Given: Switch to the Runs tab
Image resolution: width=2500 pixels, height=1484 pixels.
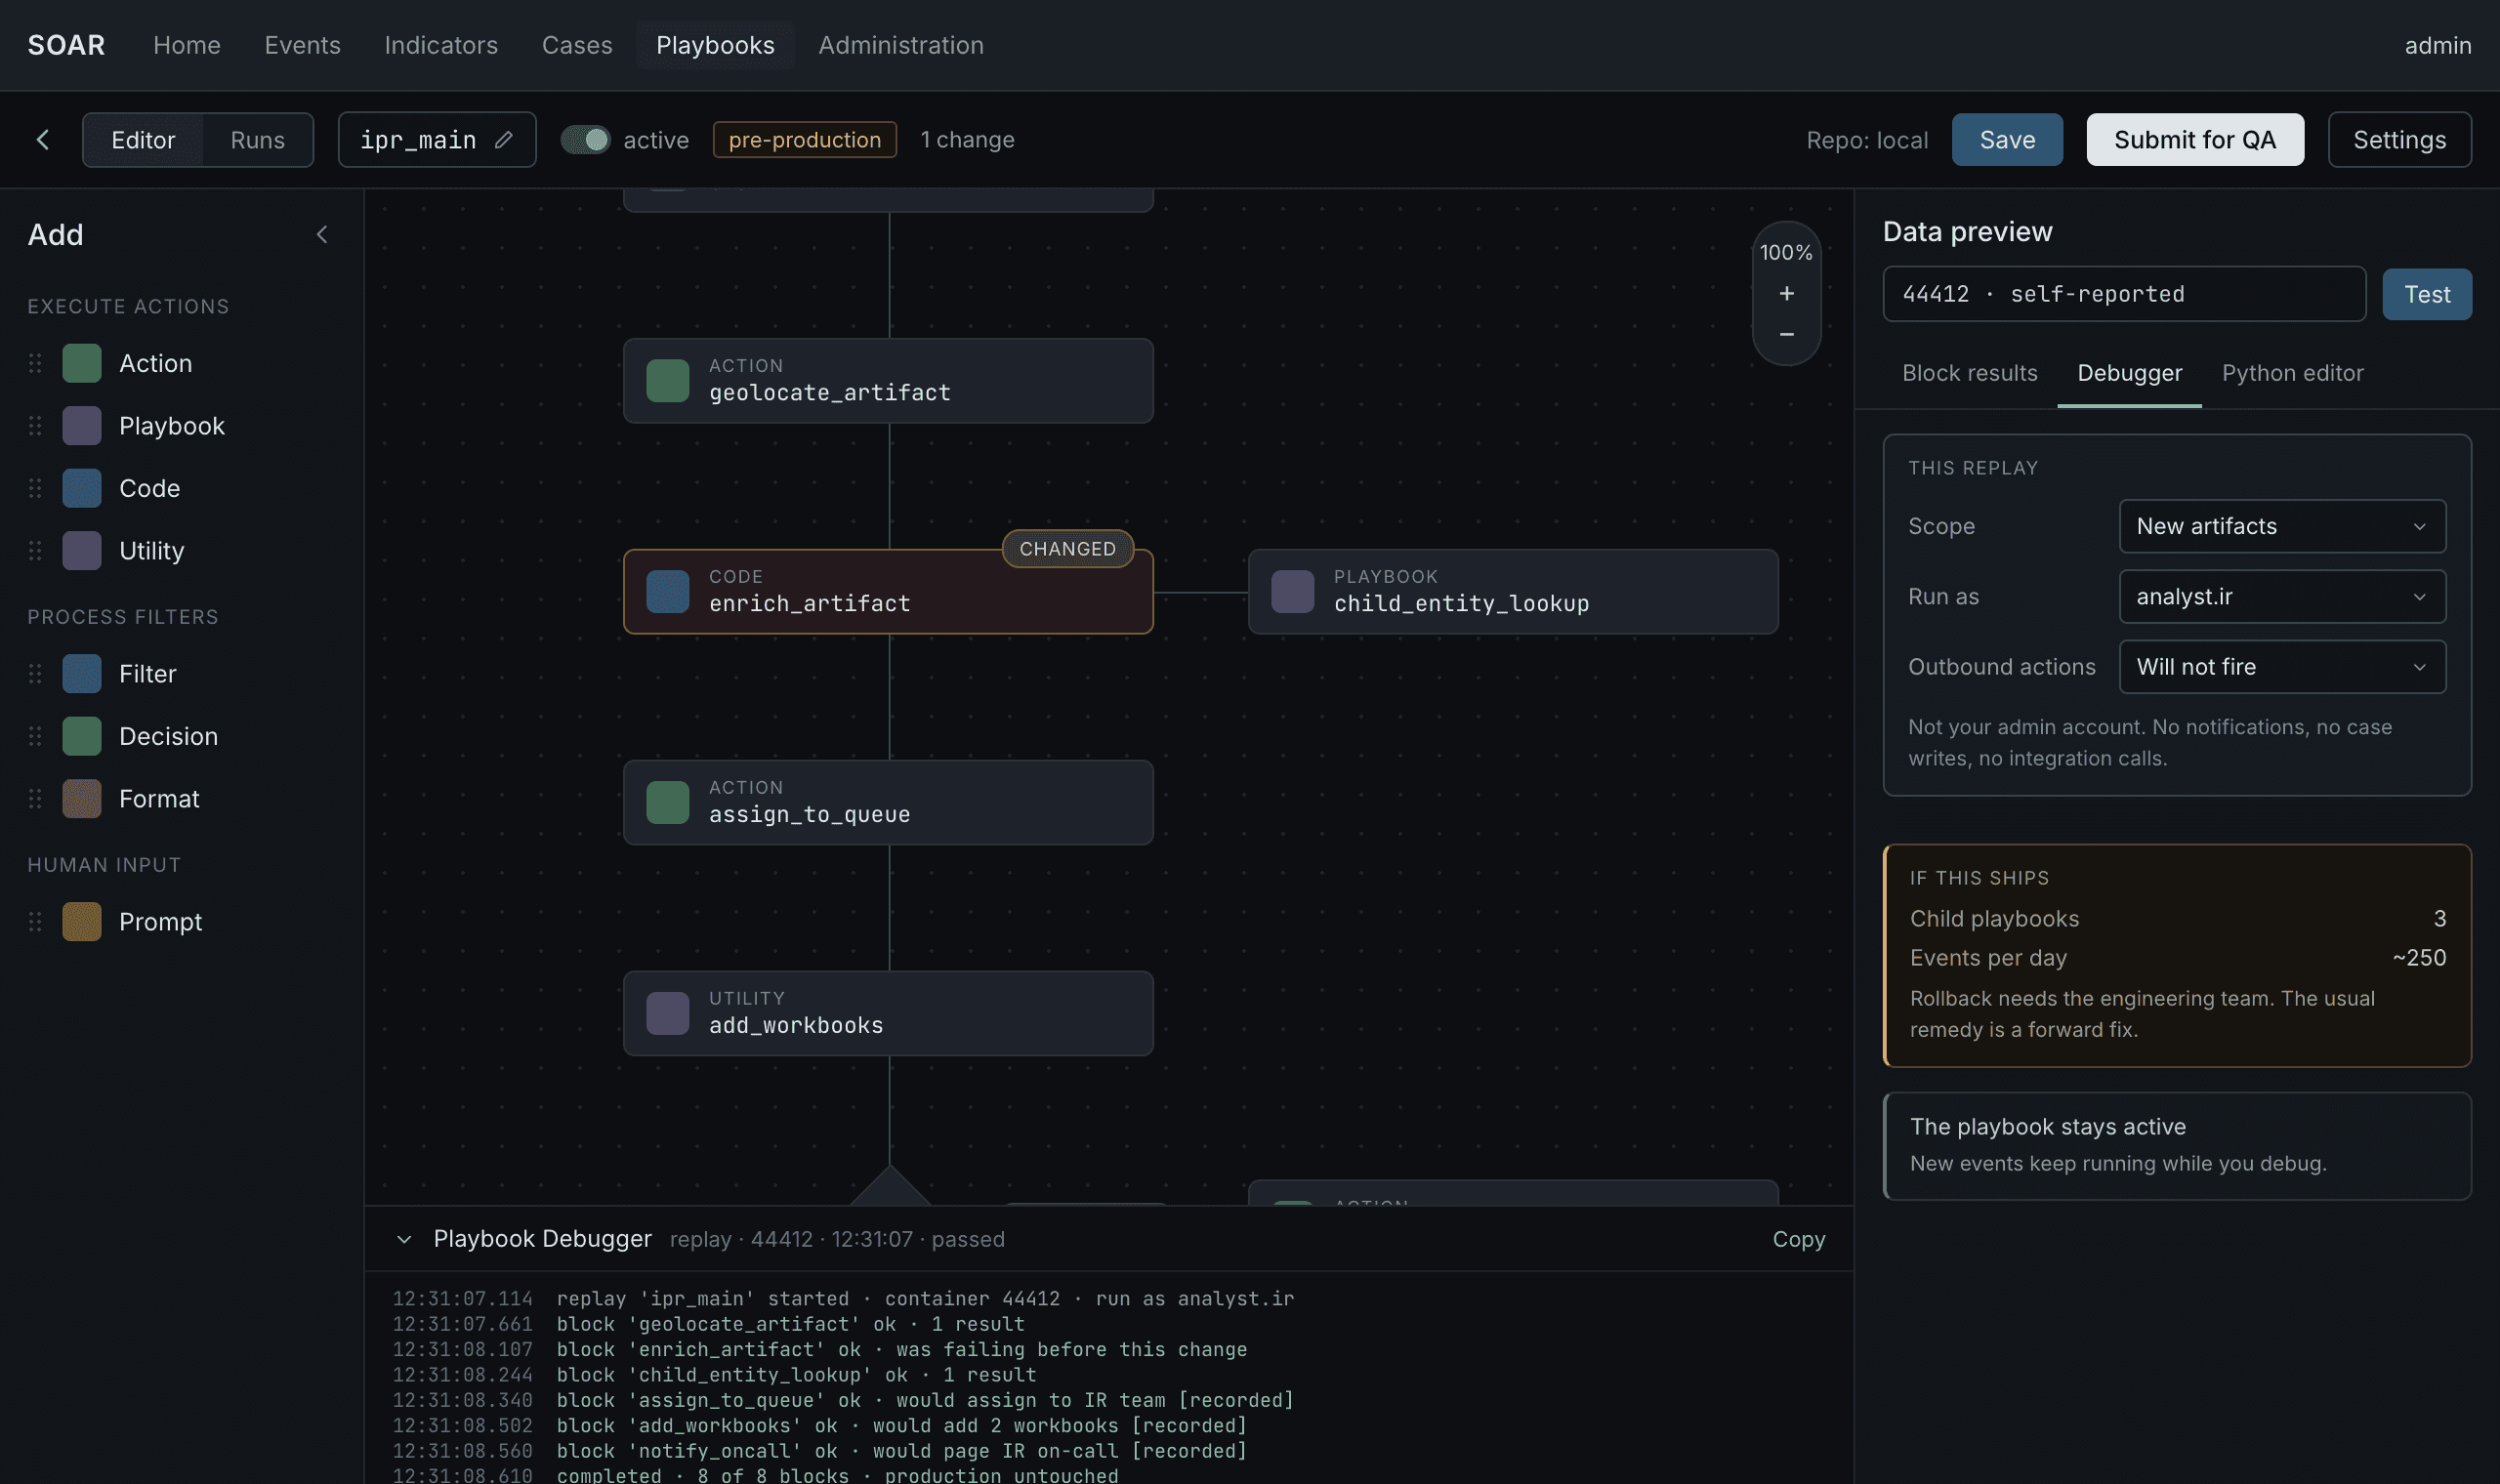Looking at the screenshot, I should pos(257,140).
